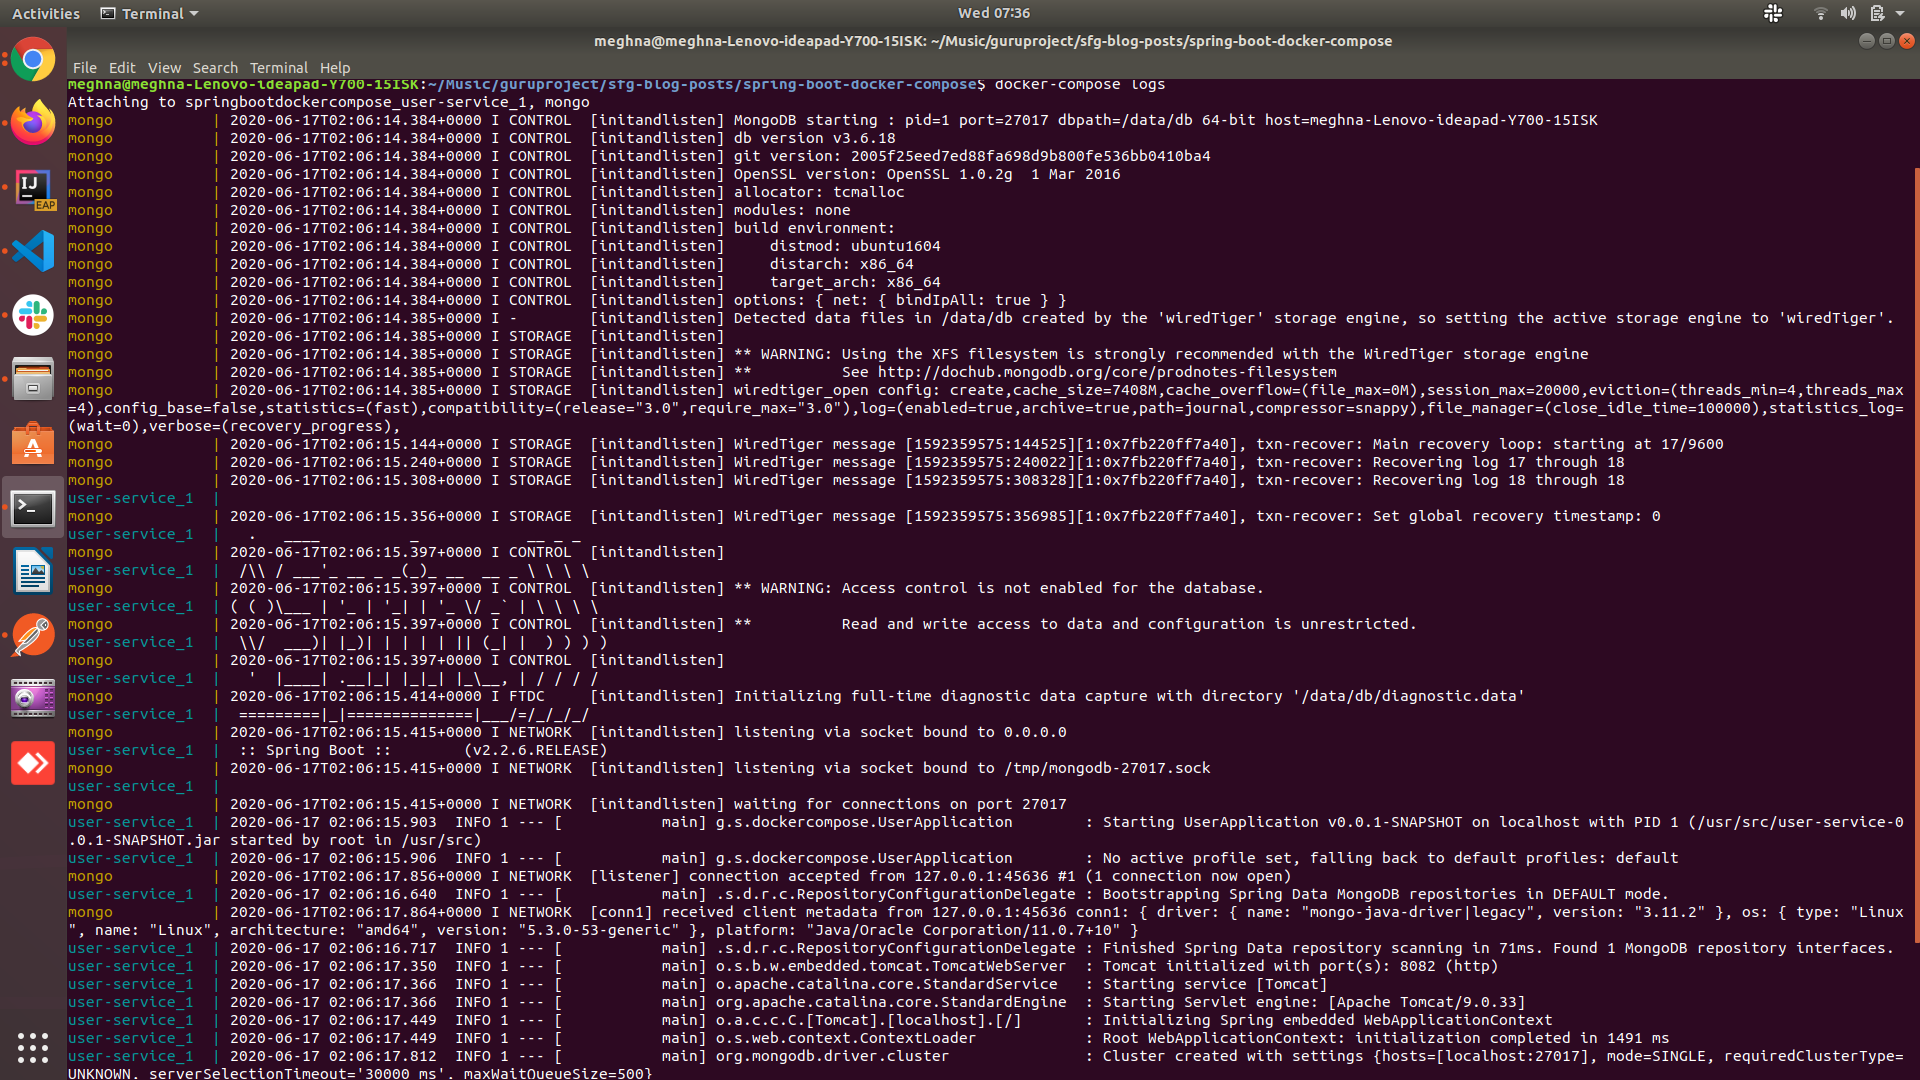Minimize the terminal window
This screenshot has height=1080, width=1920.
(1866, 41)
